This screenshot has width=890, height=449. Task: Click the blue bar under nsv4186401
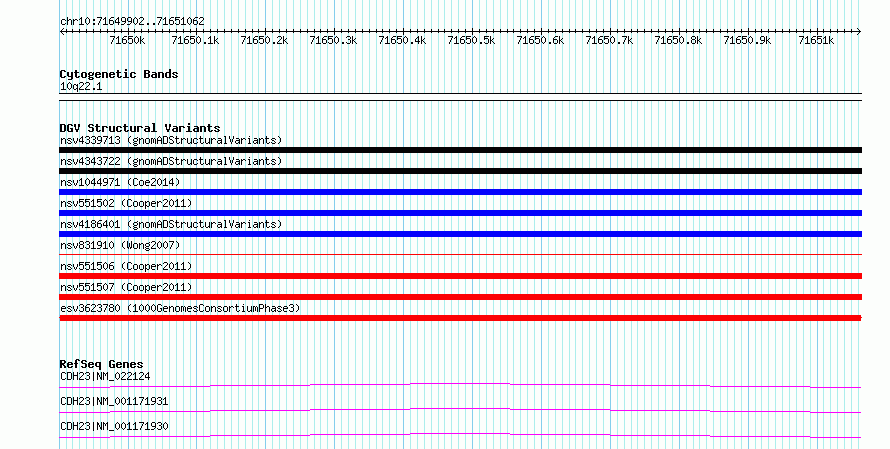coord(460,234)
